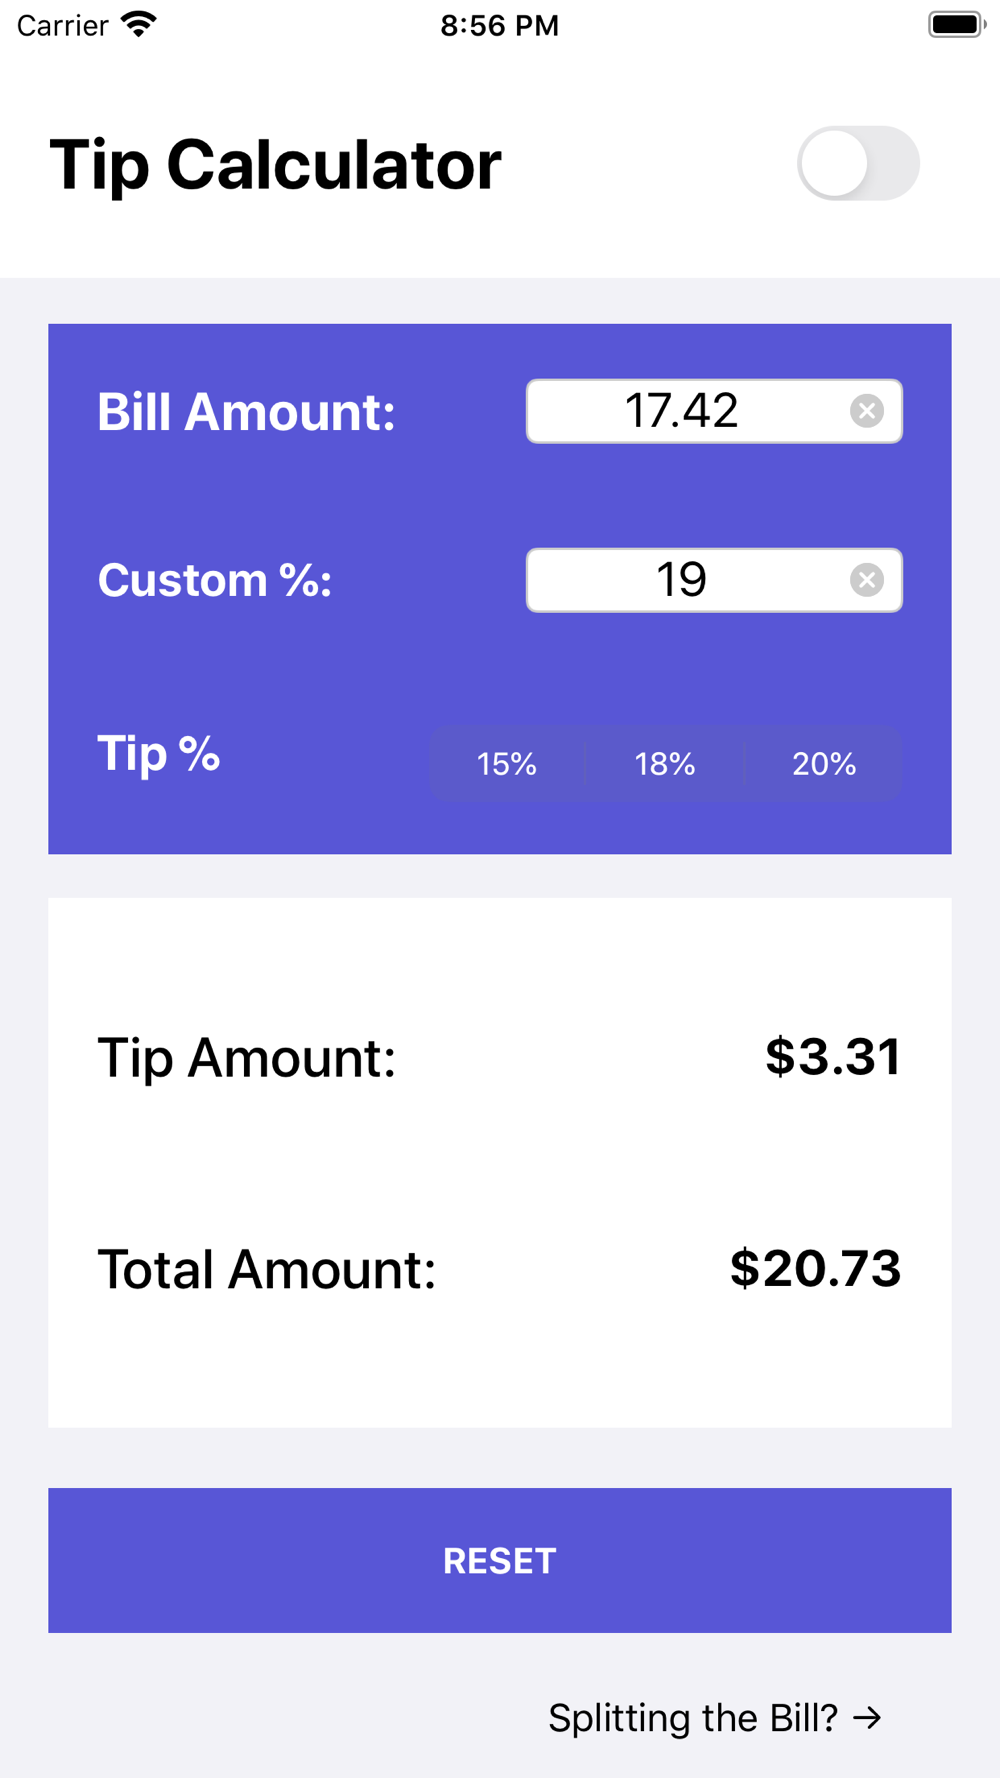Viewport: 1000px width, 1778px height.
Task: Open the Splitting the Bill? link
Action: (715, 1718)
